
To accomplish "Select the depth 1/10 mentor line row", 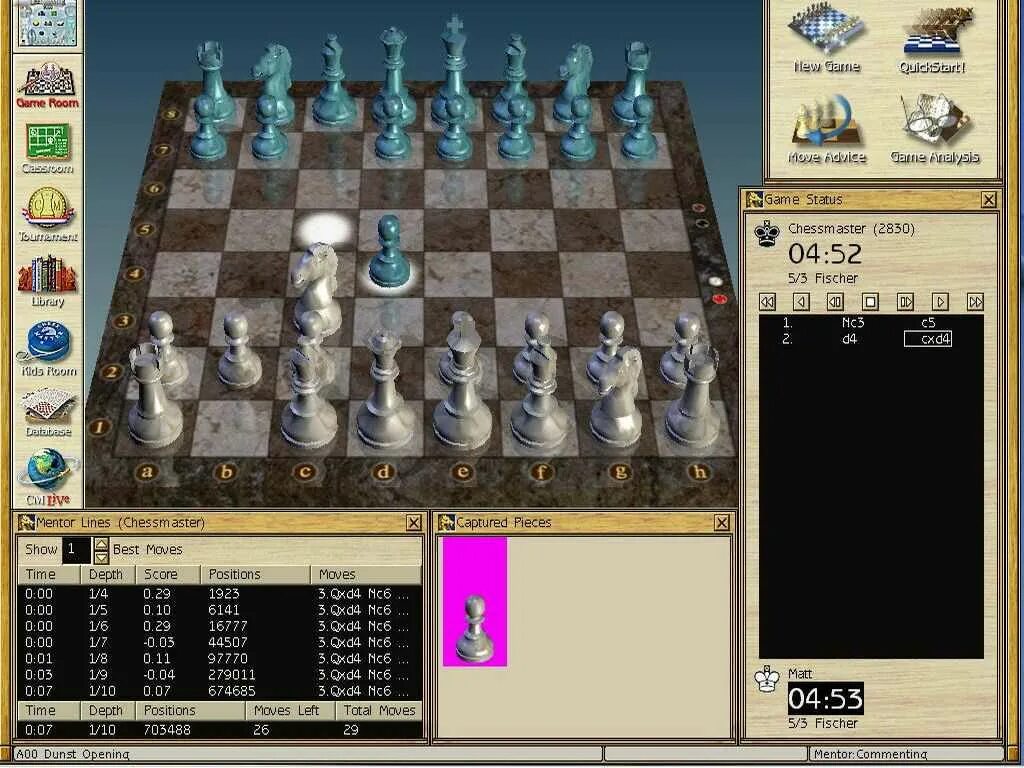I will pos(219,692).
